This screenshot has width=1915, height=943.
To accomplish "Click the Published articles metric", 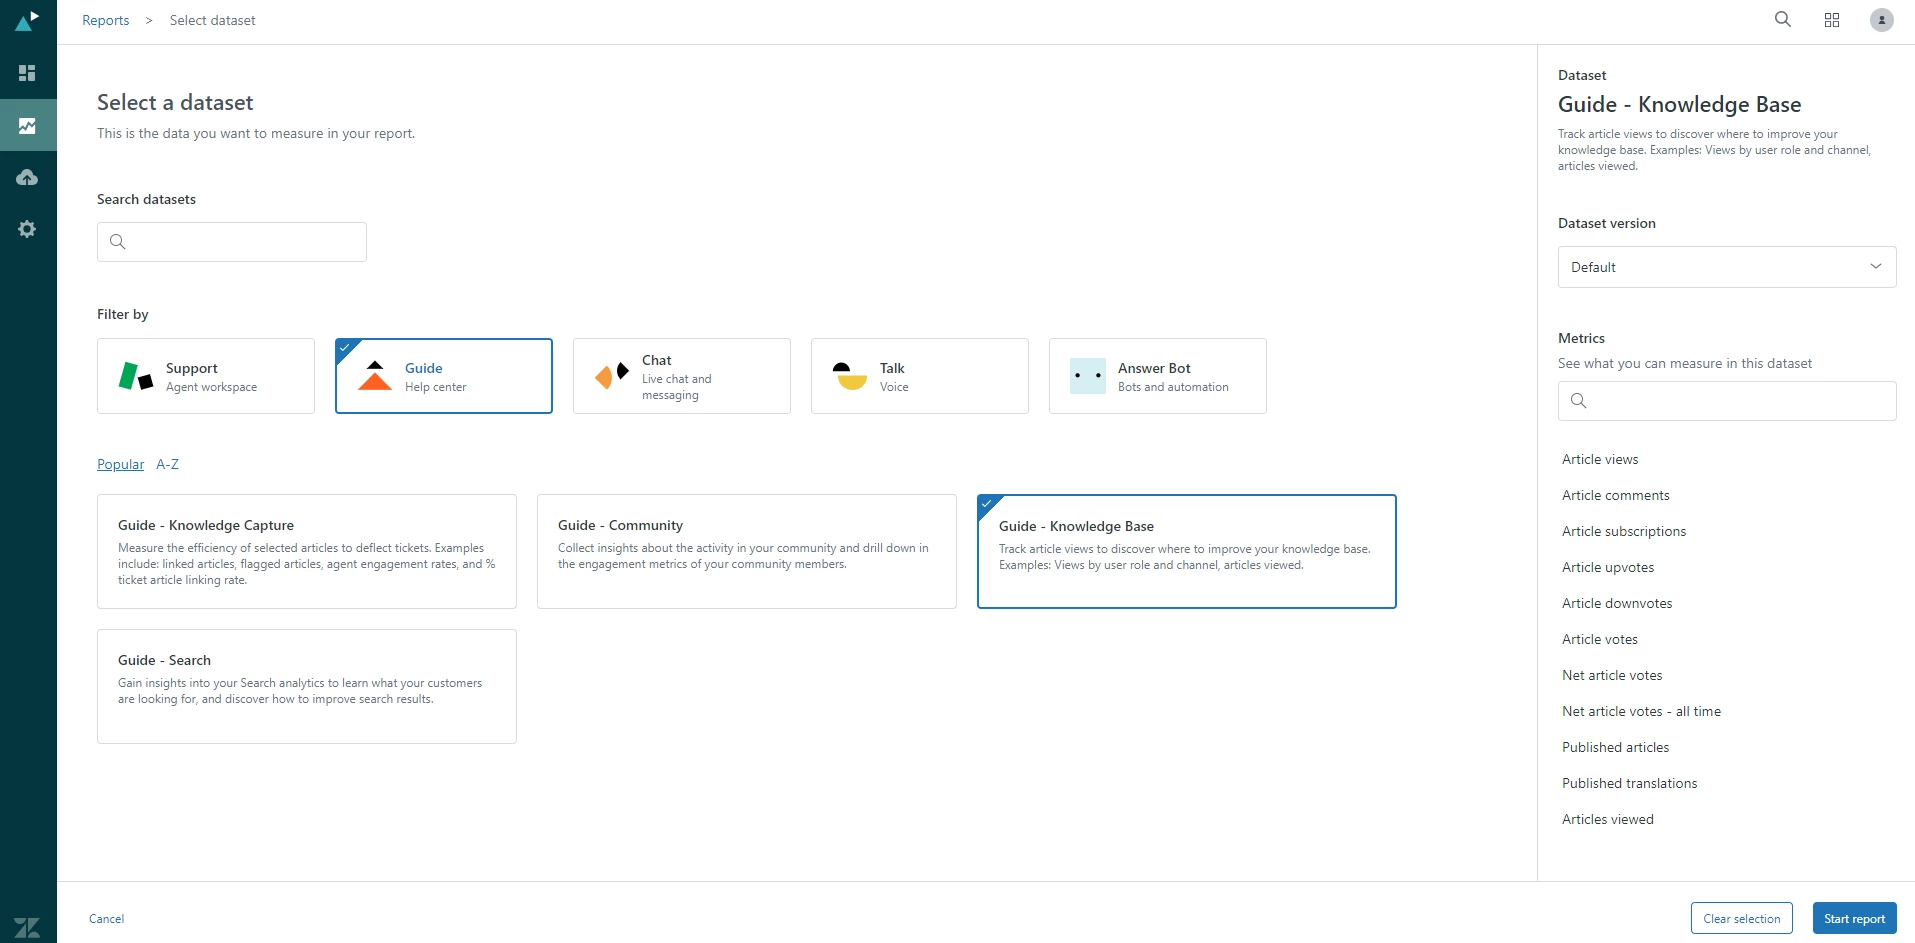I will pos(1616,747).
